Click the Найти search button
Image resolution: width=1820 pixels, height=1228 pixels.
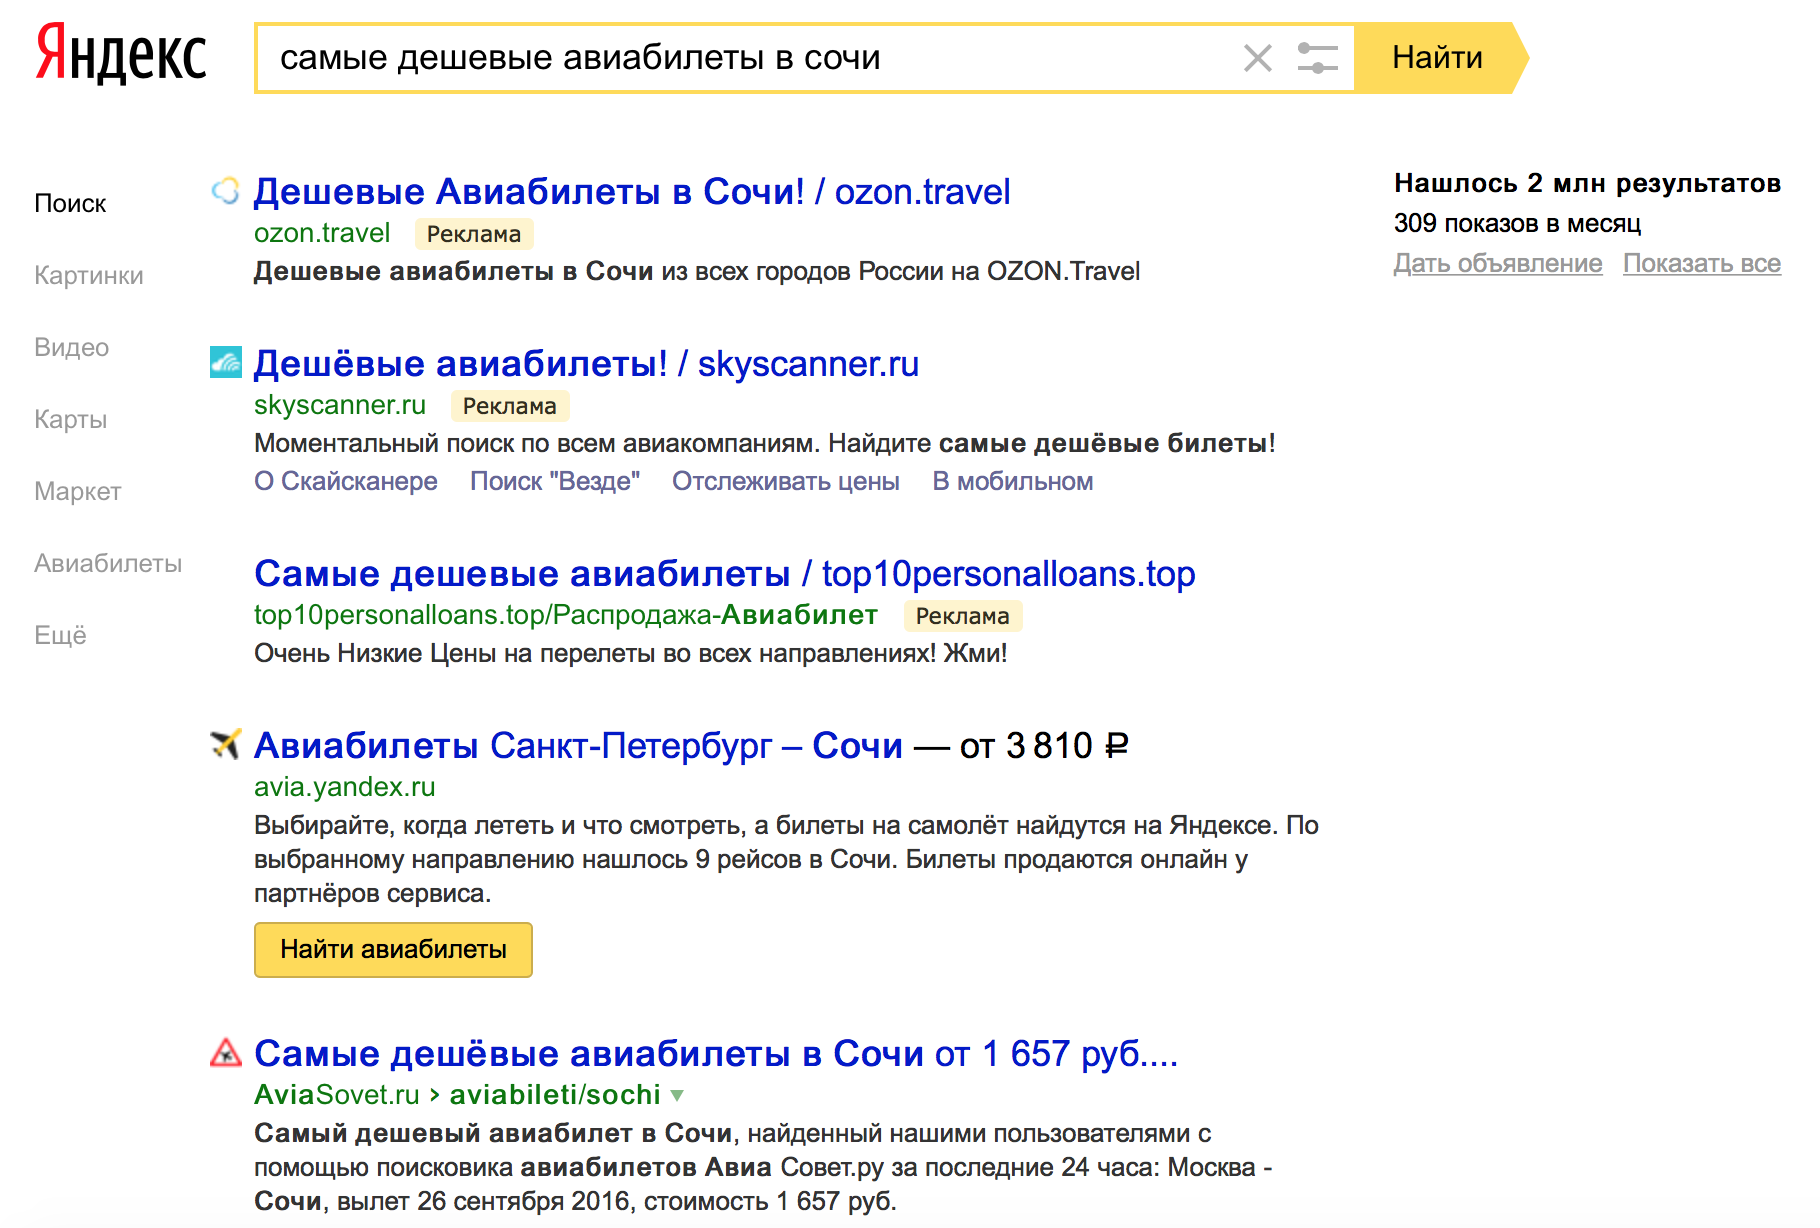(1441, 58)
